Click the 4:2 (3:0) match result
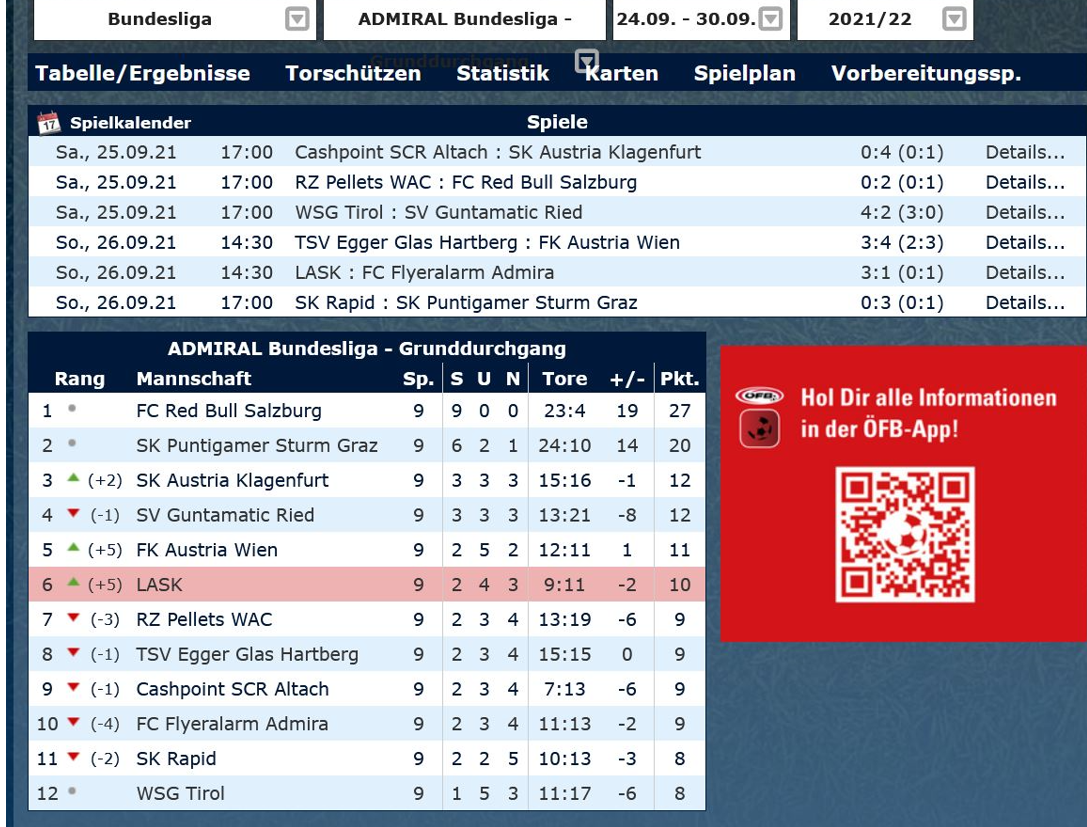 tap(902, 212)
